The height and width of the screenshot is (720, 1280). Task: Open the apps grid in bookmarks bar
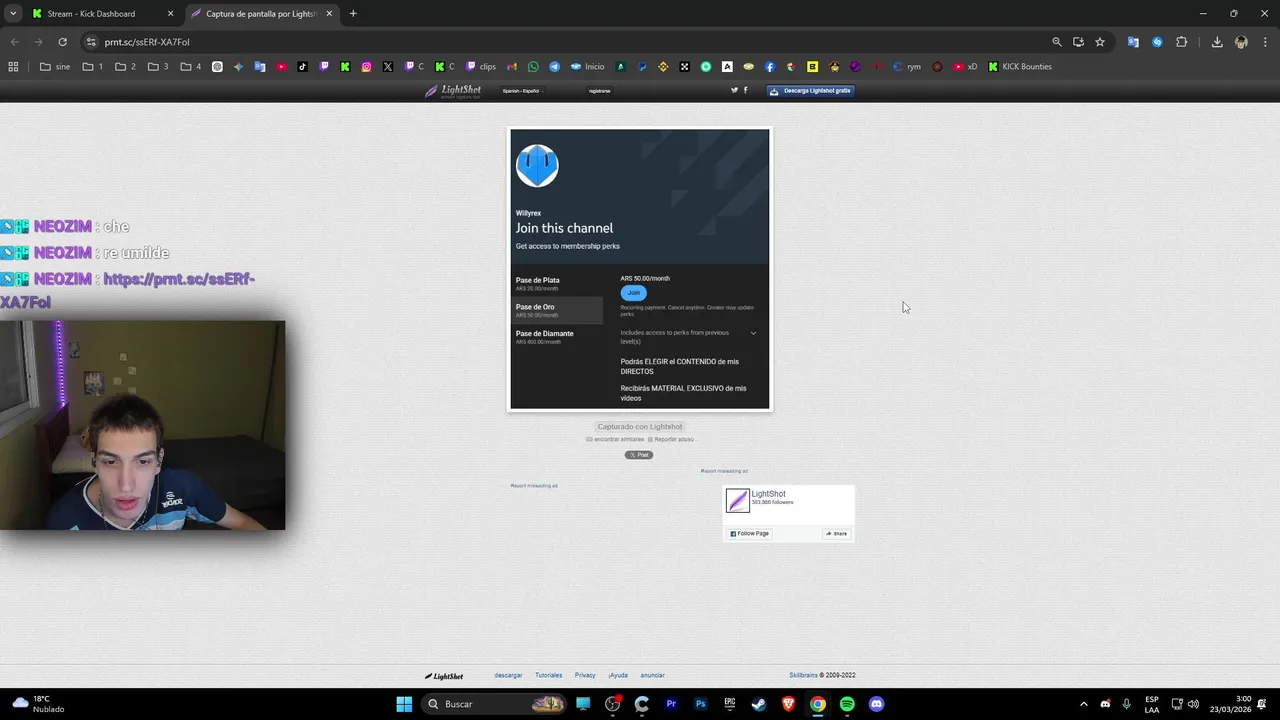click(x=13, y=67)
